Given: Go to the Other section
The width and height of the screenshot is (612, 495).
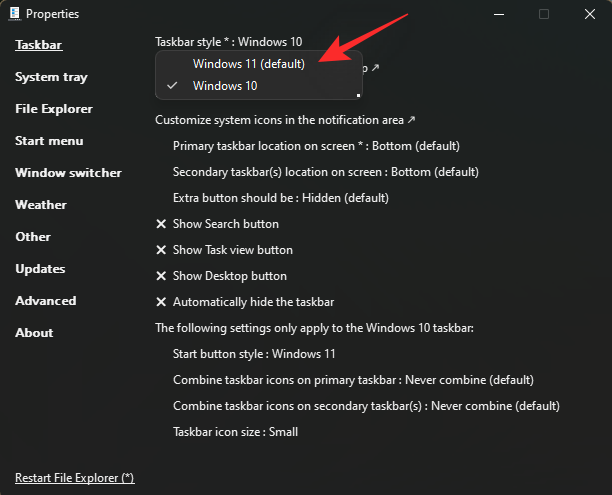Looking at the screenshot, I should tap(33, 237).
